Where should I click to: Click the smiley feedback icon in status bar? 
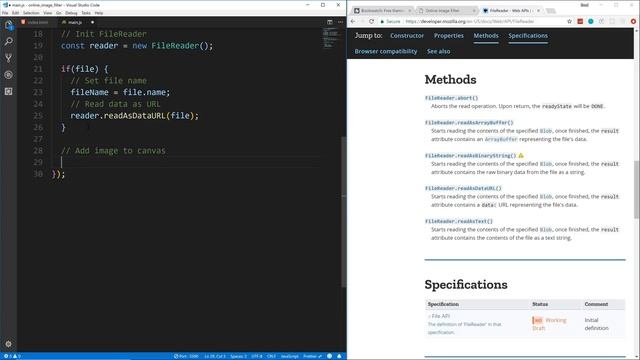click(329, 356)
